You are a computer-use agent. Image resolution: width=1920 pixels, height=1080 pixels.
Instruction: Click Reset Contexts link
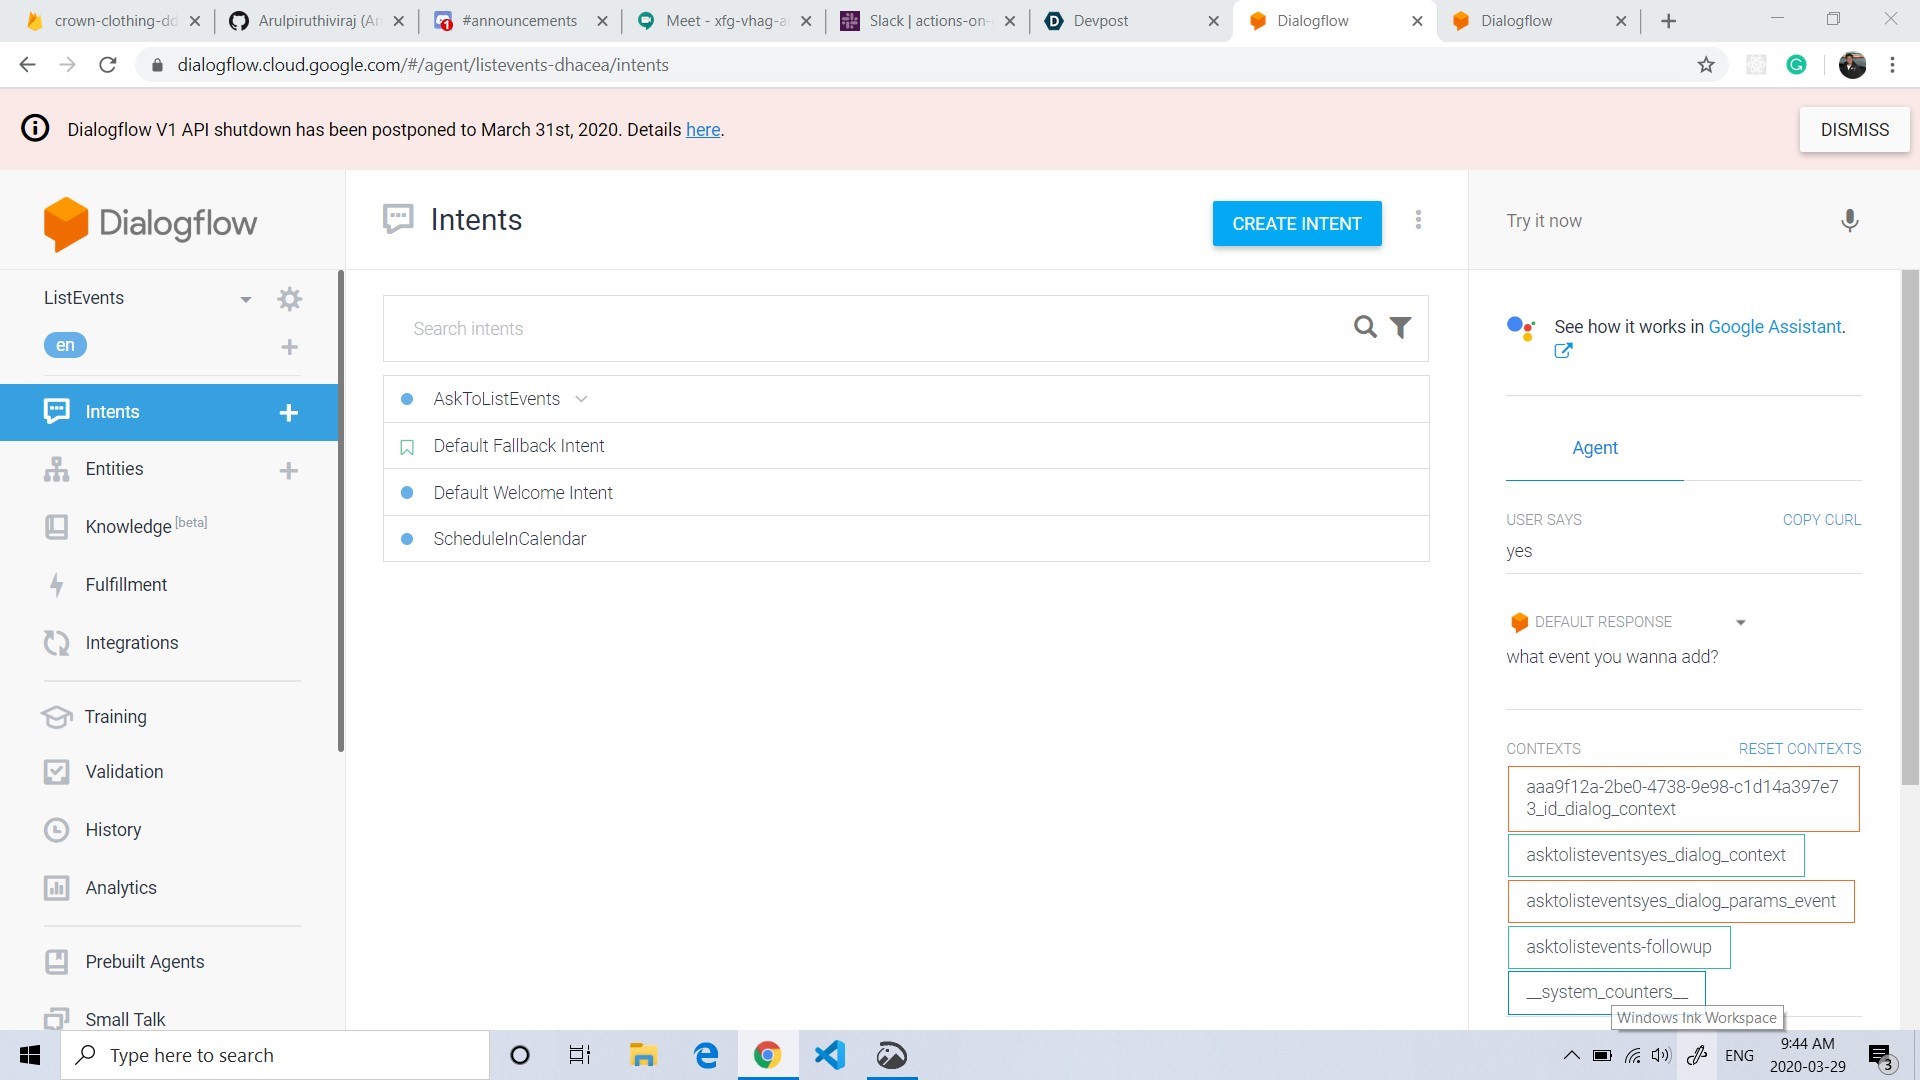(1799, 749)
